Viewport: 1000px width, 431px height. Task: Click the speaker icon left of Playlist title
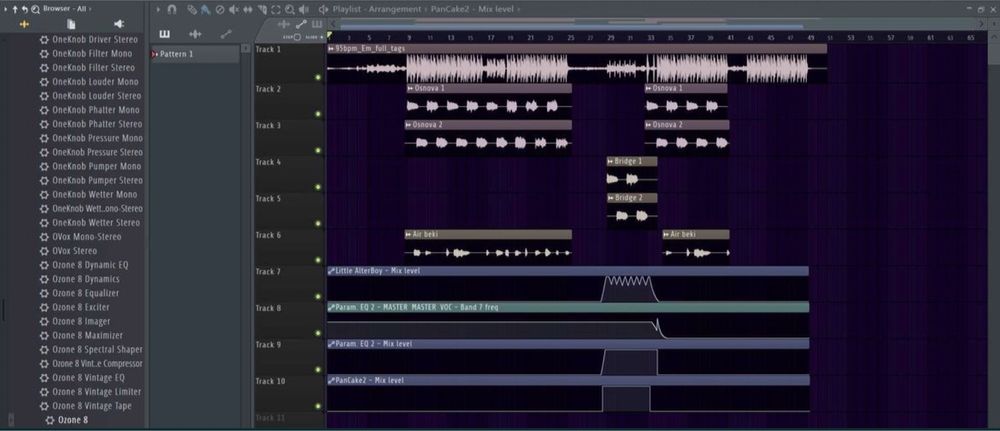point(323,10)
